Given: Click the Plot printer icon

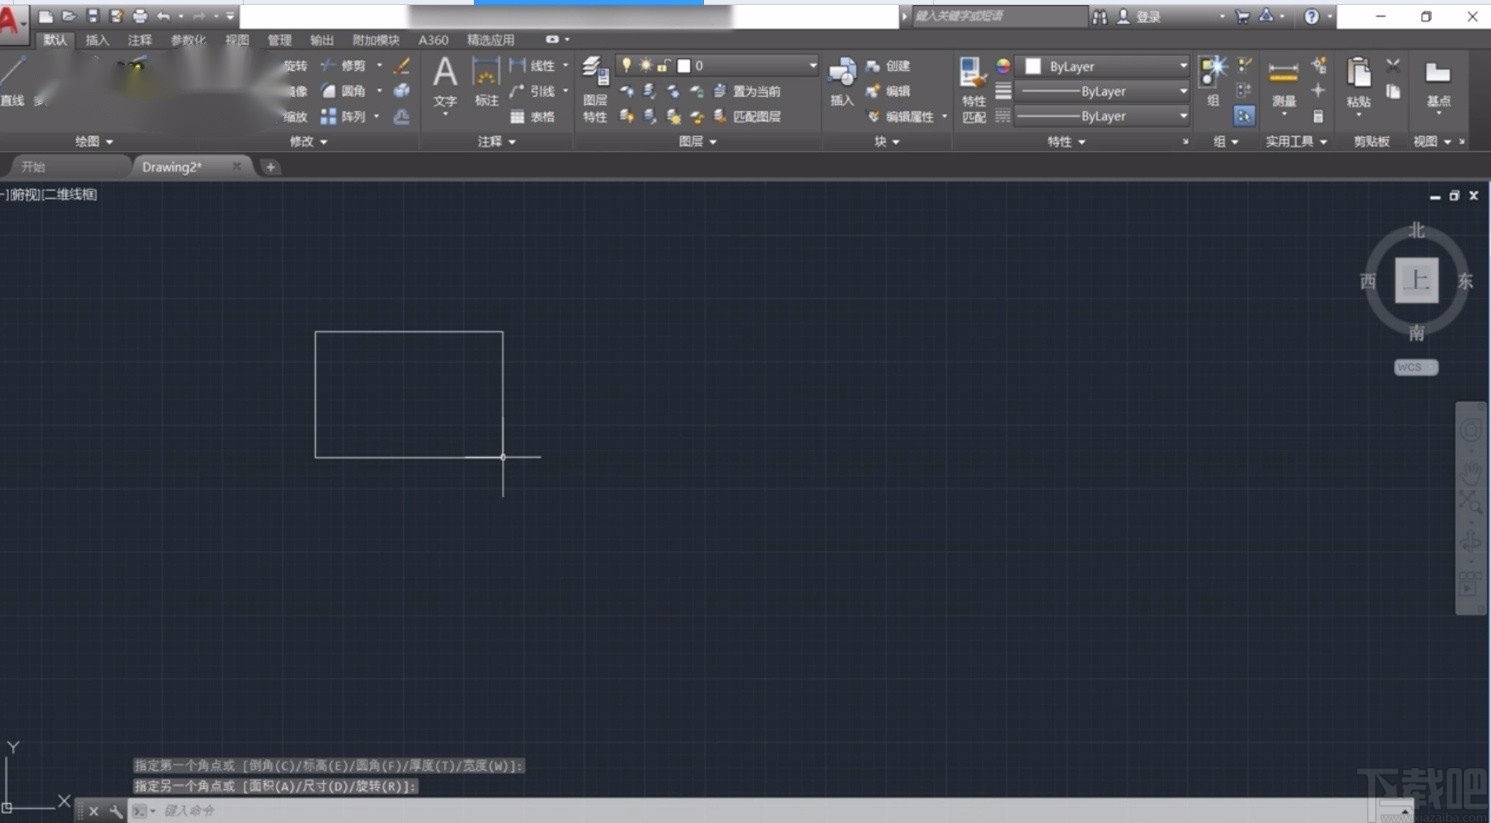Looking at the screenshot, I should pyautogui.click(x=140, y=16).
